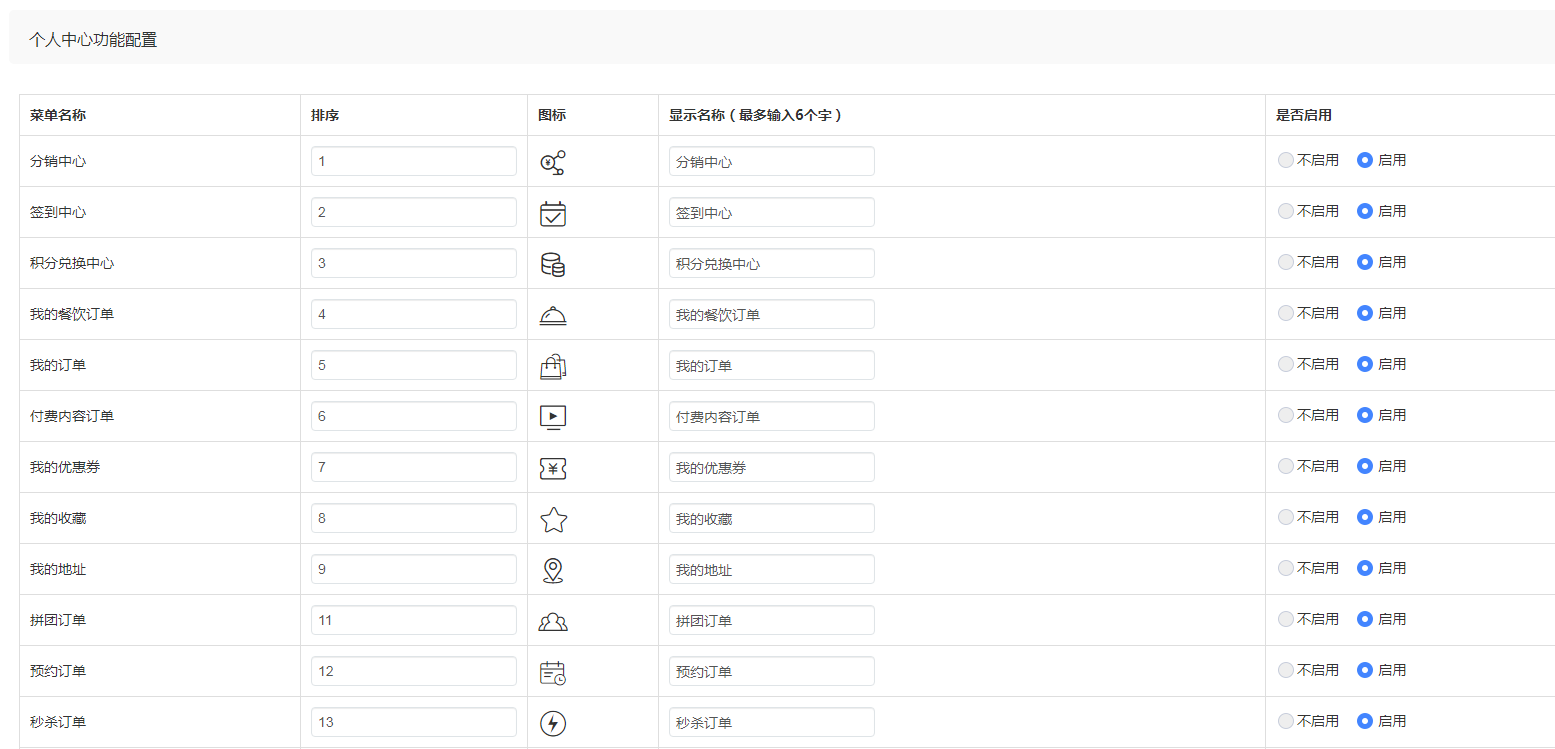The width and height of the screenshot is (1555, 749).
Task: Click the sort field for 付费内容订单
Action: 414,416
